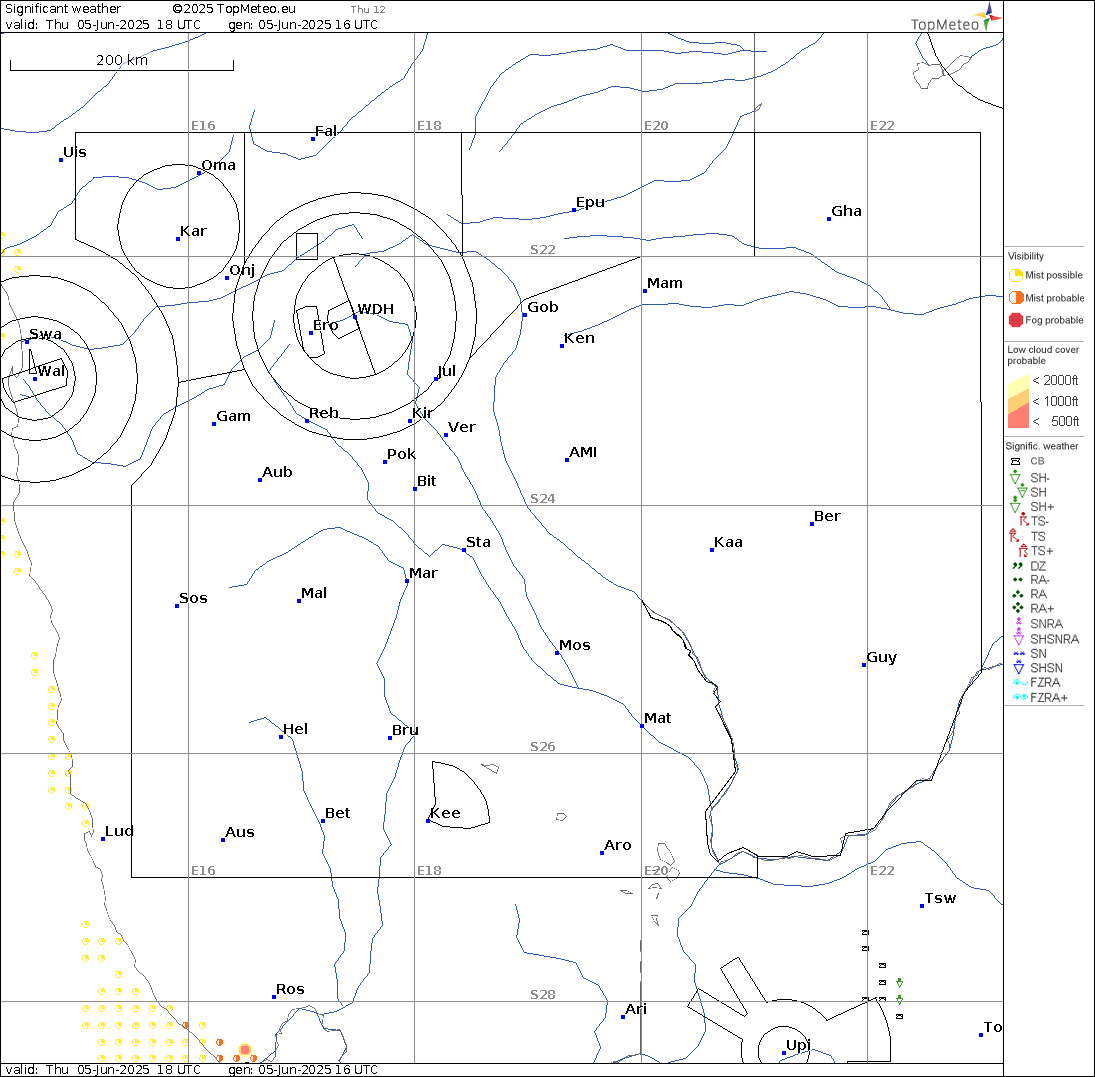
Task: Click the Swa station label
Action: click(45, 334)
